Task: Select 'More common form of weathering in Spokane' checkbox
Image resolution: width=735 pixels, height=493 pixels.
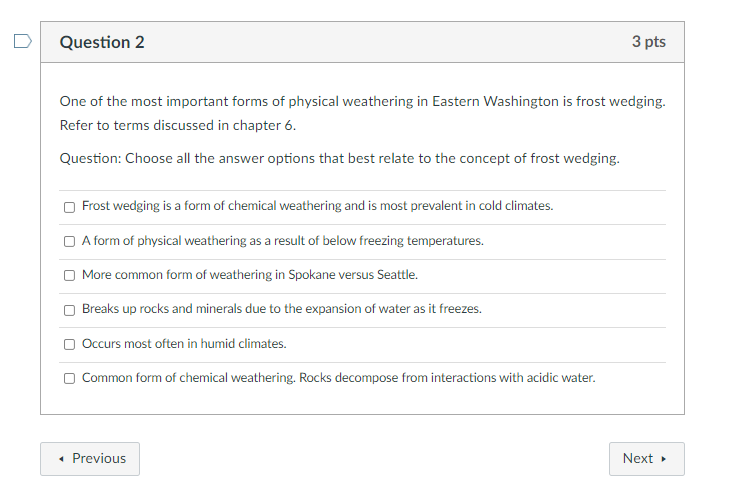Action: click(x=69, y=276)
